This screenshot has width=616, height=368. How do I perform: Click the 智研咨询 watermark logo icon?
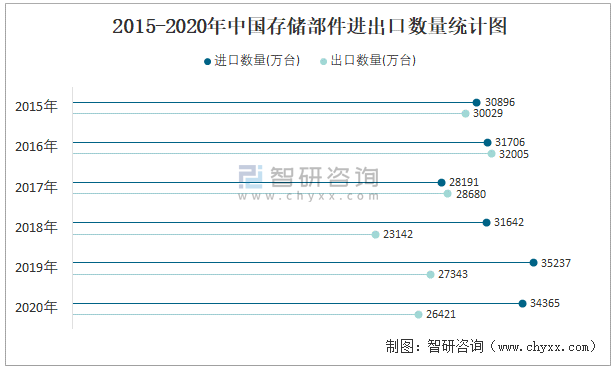(x=251, y=177)
